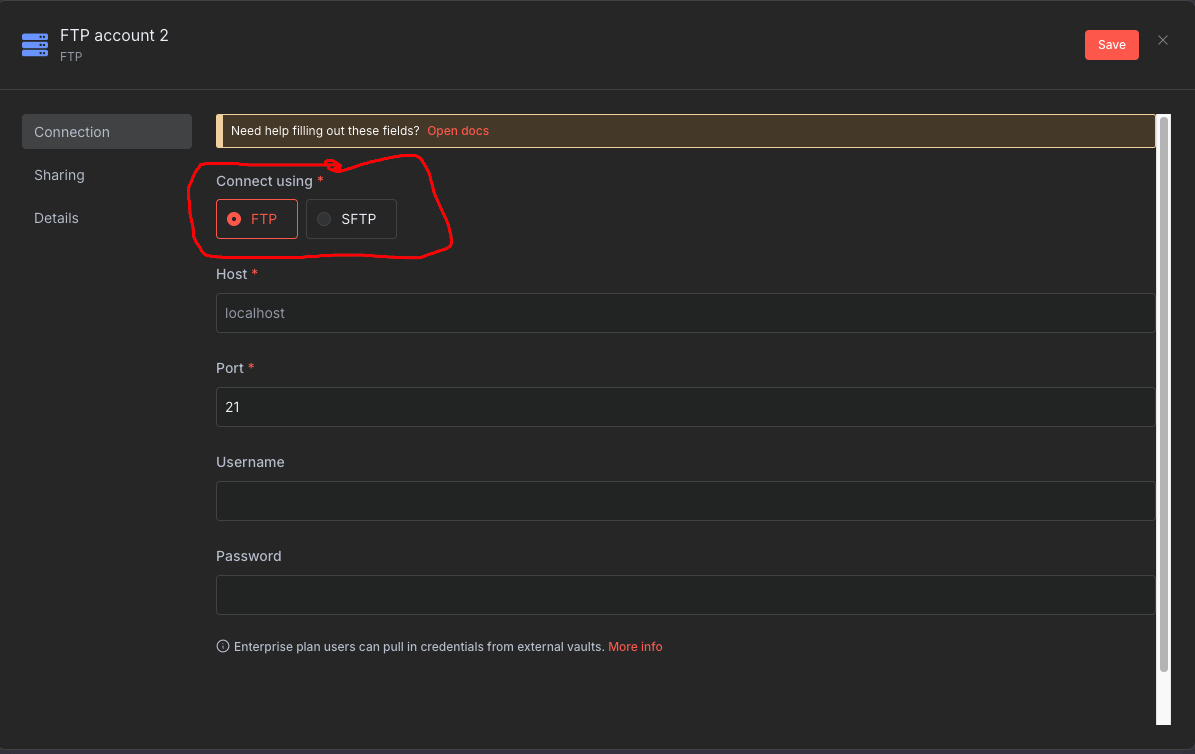Image resolution: width=1195 pixels, height=754 pixels.
Task: Click the Connect using field label
Action: coord(264,181)
